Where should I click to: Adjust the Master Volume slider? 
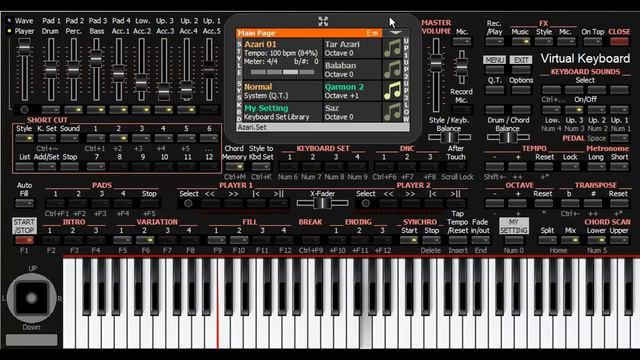436,64
